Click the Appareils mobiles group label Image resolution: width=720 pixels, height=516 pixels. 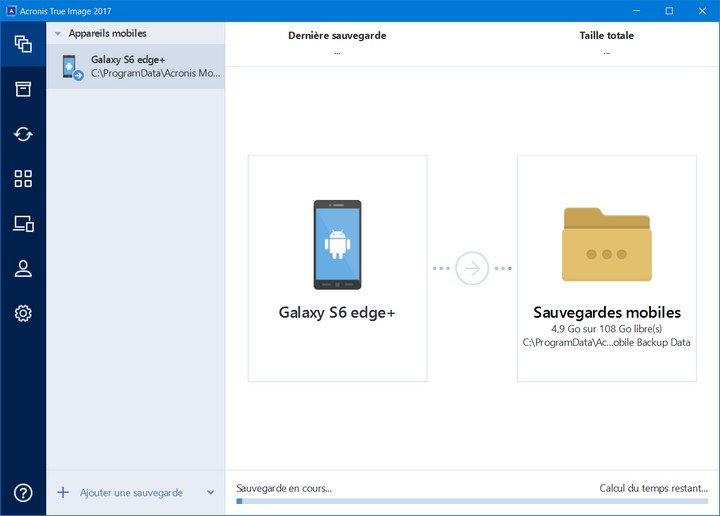(x=107, y=34)
